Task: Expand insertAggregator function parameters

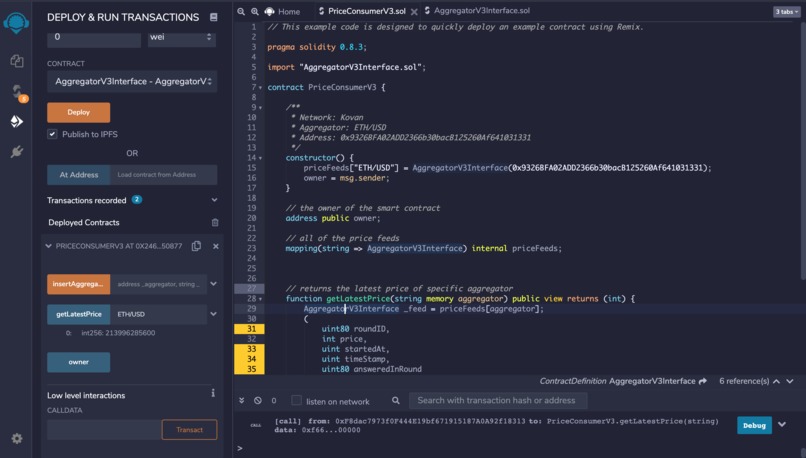Action: 213,284
